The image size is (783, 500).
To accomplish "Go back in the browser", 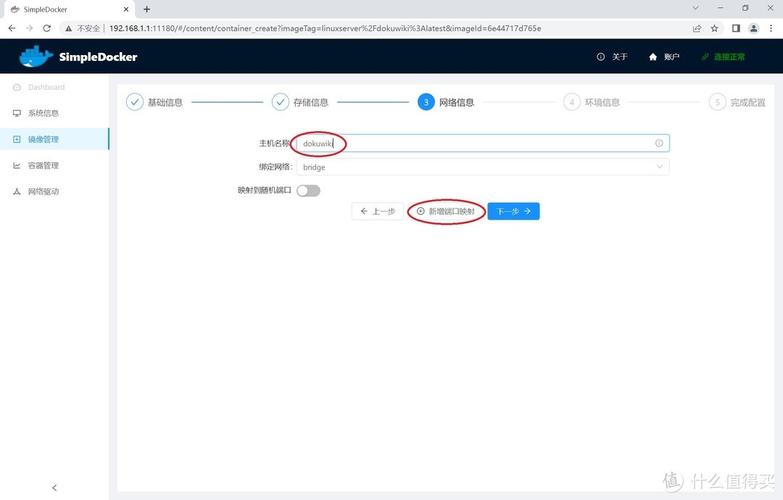I will (x=12, y=28).
